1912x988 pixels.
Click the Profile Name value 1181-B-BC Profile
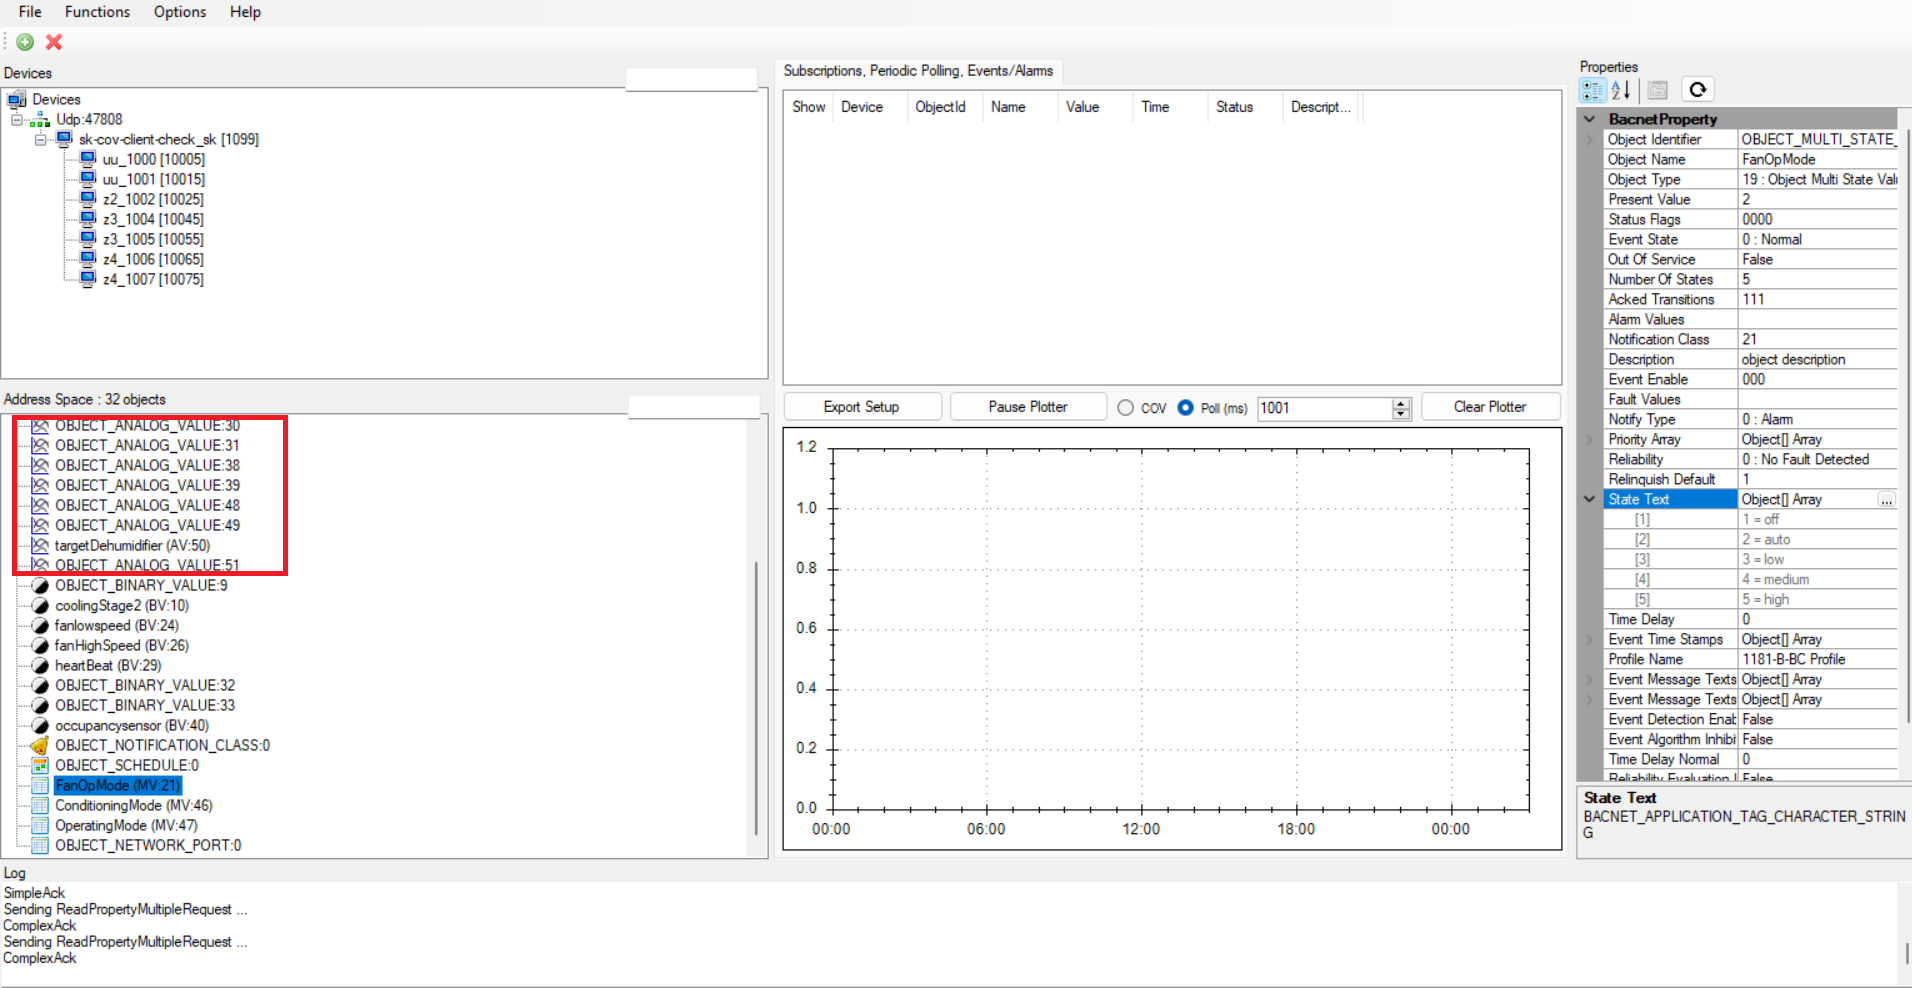[x=1818, y=659]
